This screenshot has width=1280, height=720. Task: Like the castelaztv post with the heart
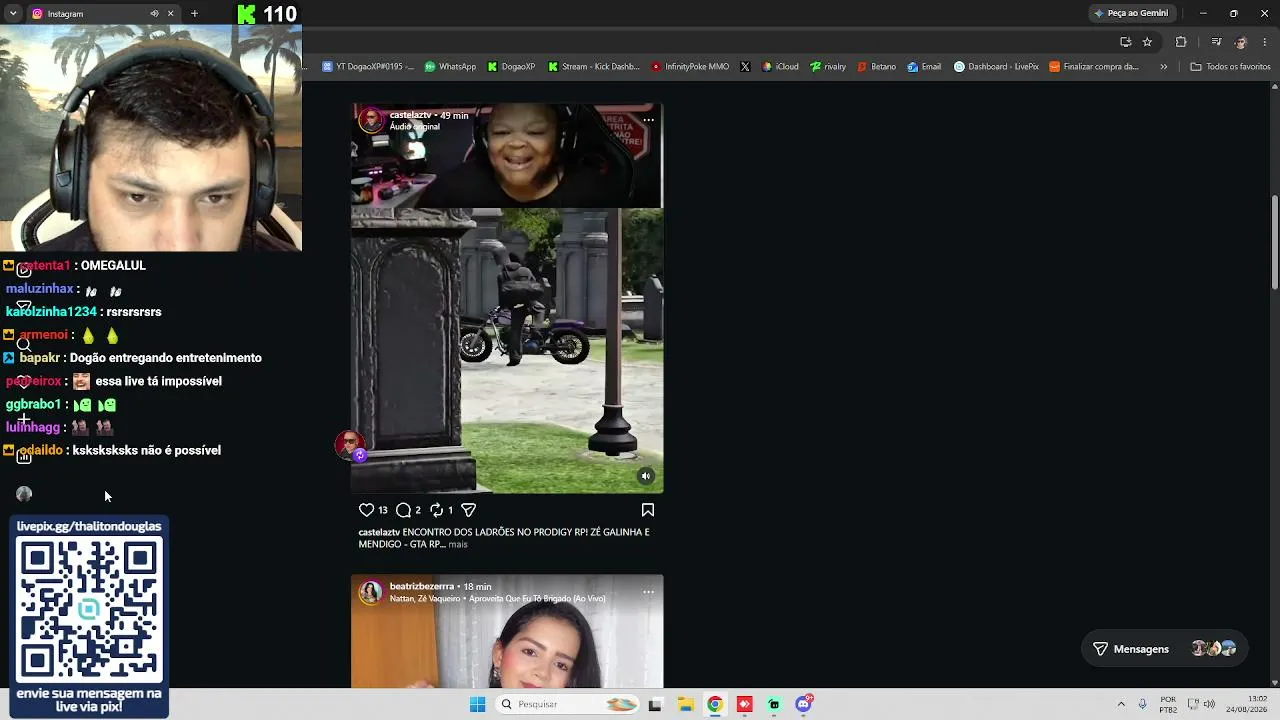click(366, 510)
